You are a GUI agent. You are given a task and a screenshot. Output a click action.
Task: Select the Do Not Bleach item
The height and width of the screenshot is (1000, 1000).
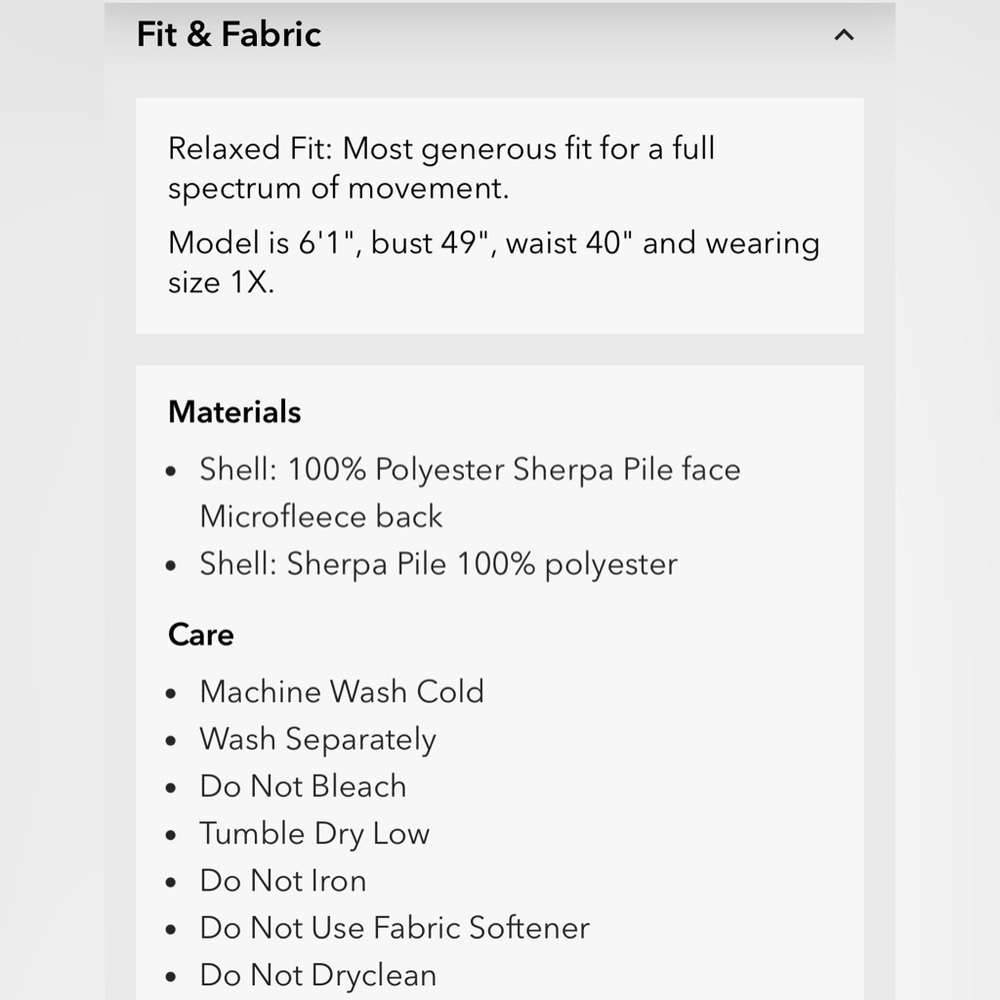point(303,786)
